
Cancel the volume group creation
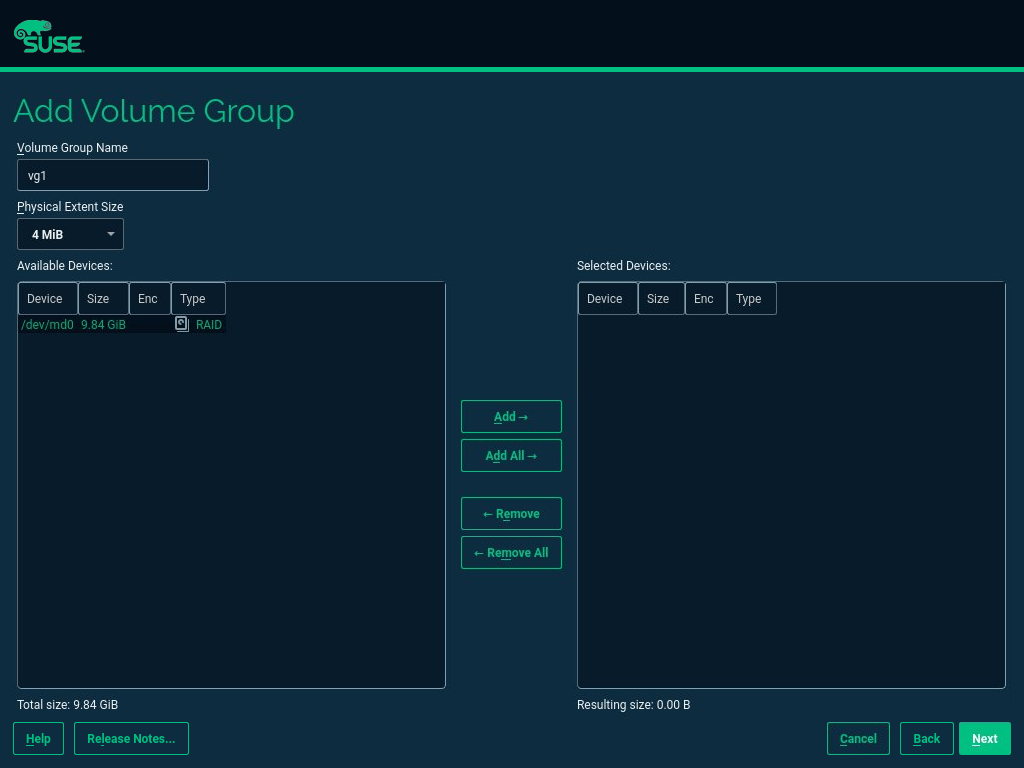point(858,739)
